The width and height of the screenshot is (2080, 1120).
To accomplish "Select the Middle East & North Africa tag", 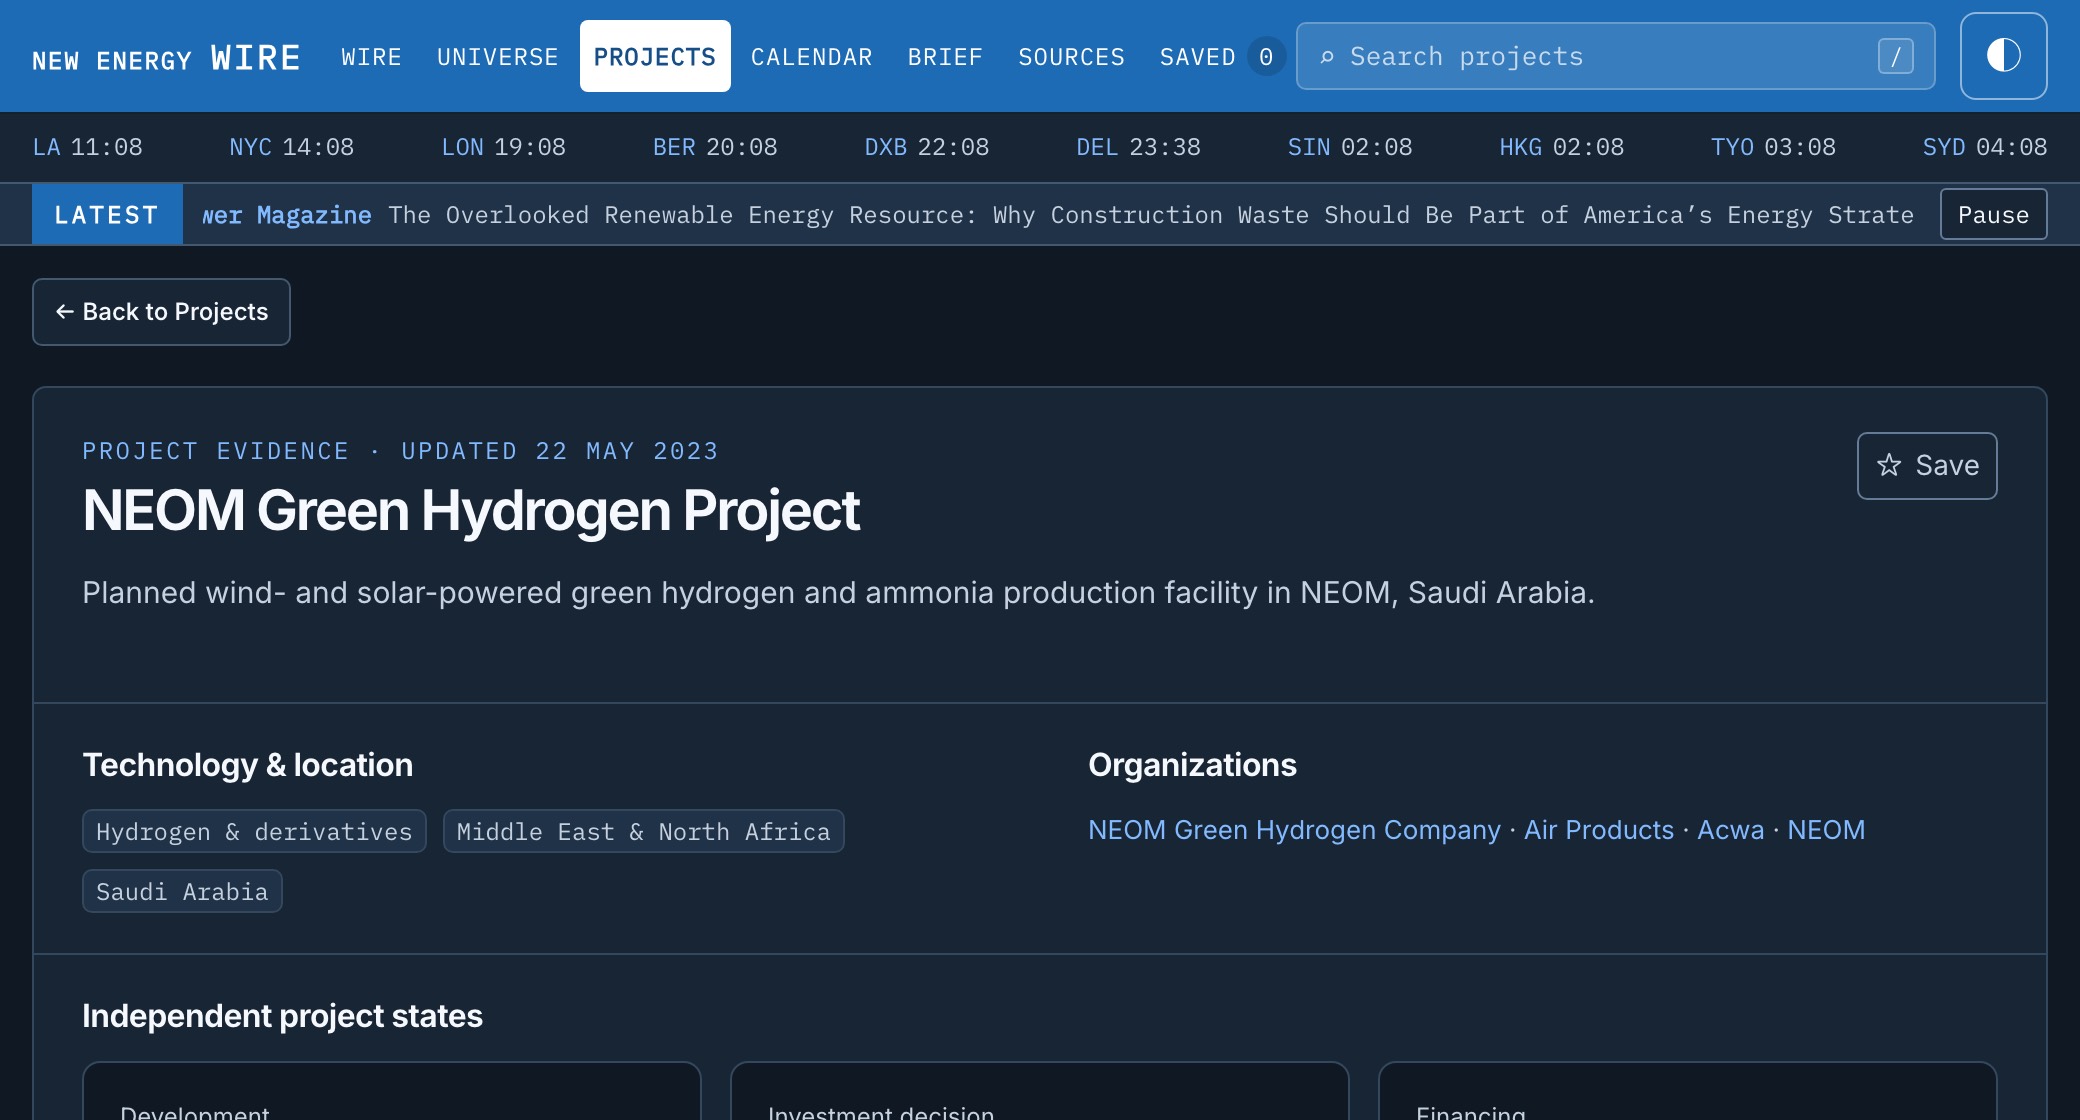I will tap(643, 832).
